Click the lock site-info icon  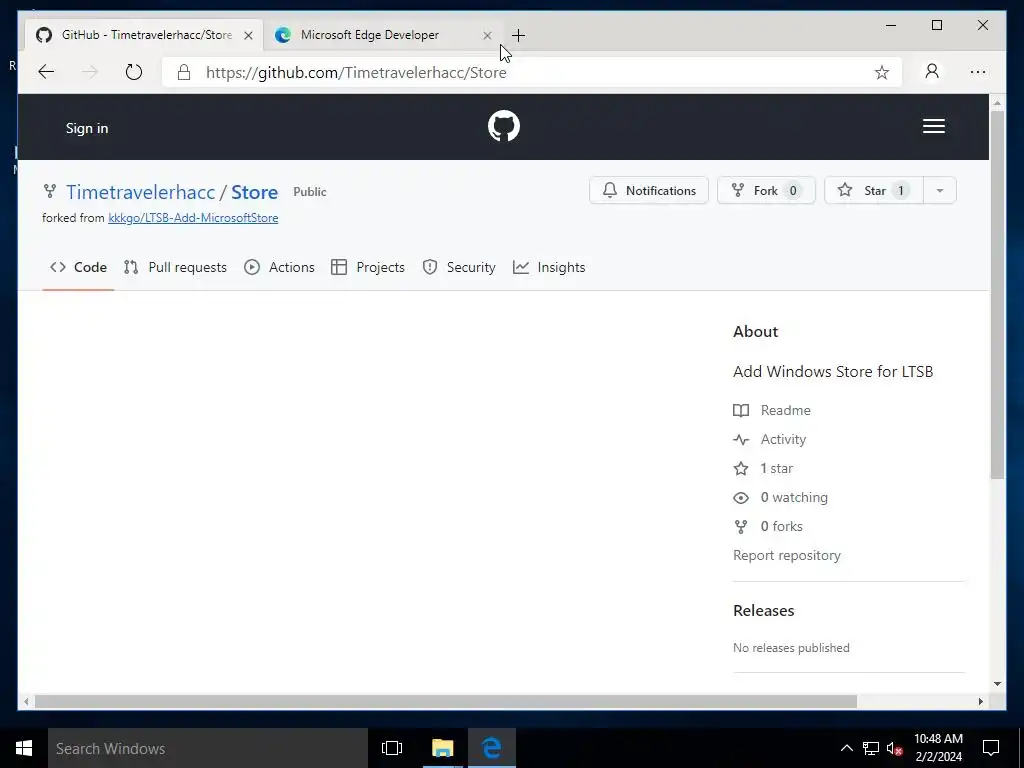[x=184, y=72]
